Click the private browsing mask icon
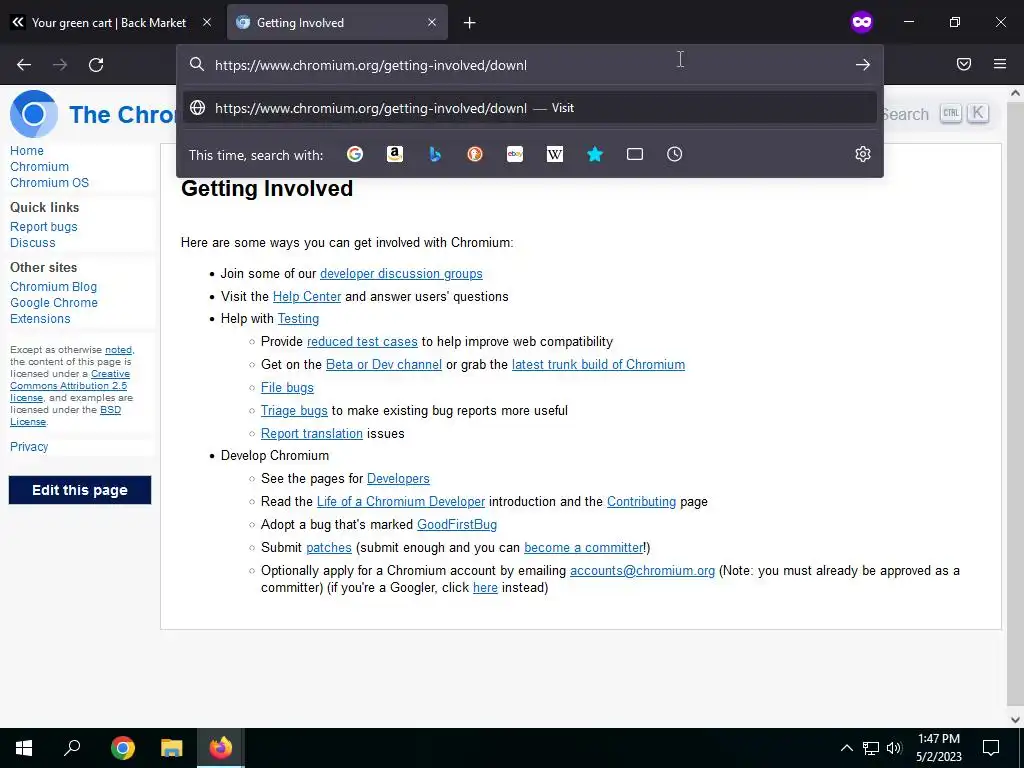The image size is (1024, 768). [x=861, y=22]
